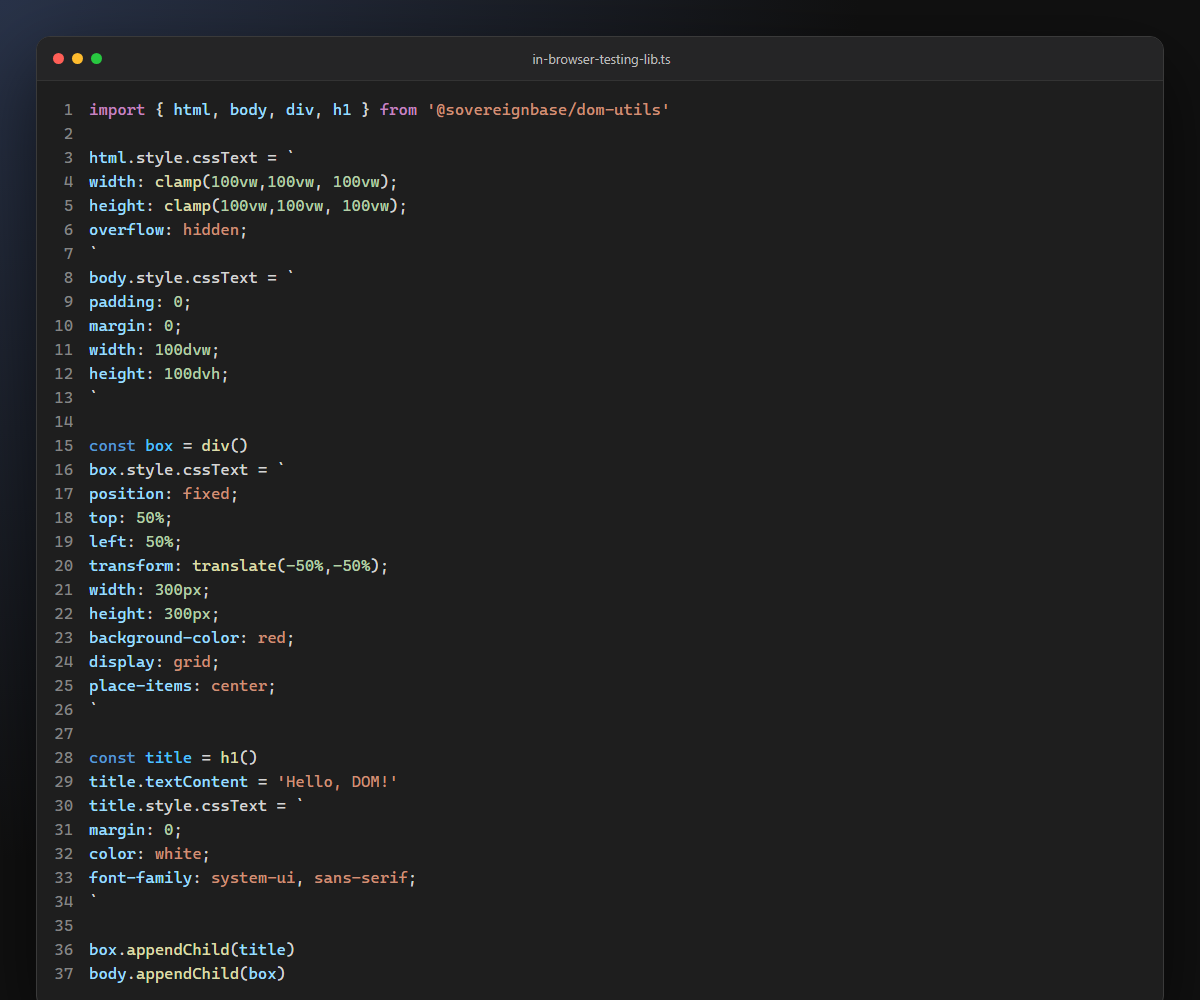This screenshot has height=1000, width=1200.
Task: Click the 'font-family: system-ui, sans-serif;' line
Action: pos(253,878)
